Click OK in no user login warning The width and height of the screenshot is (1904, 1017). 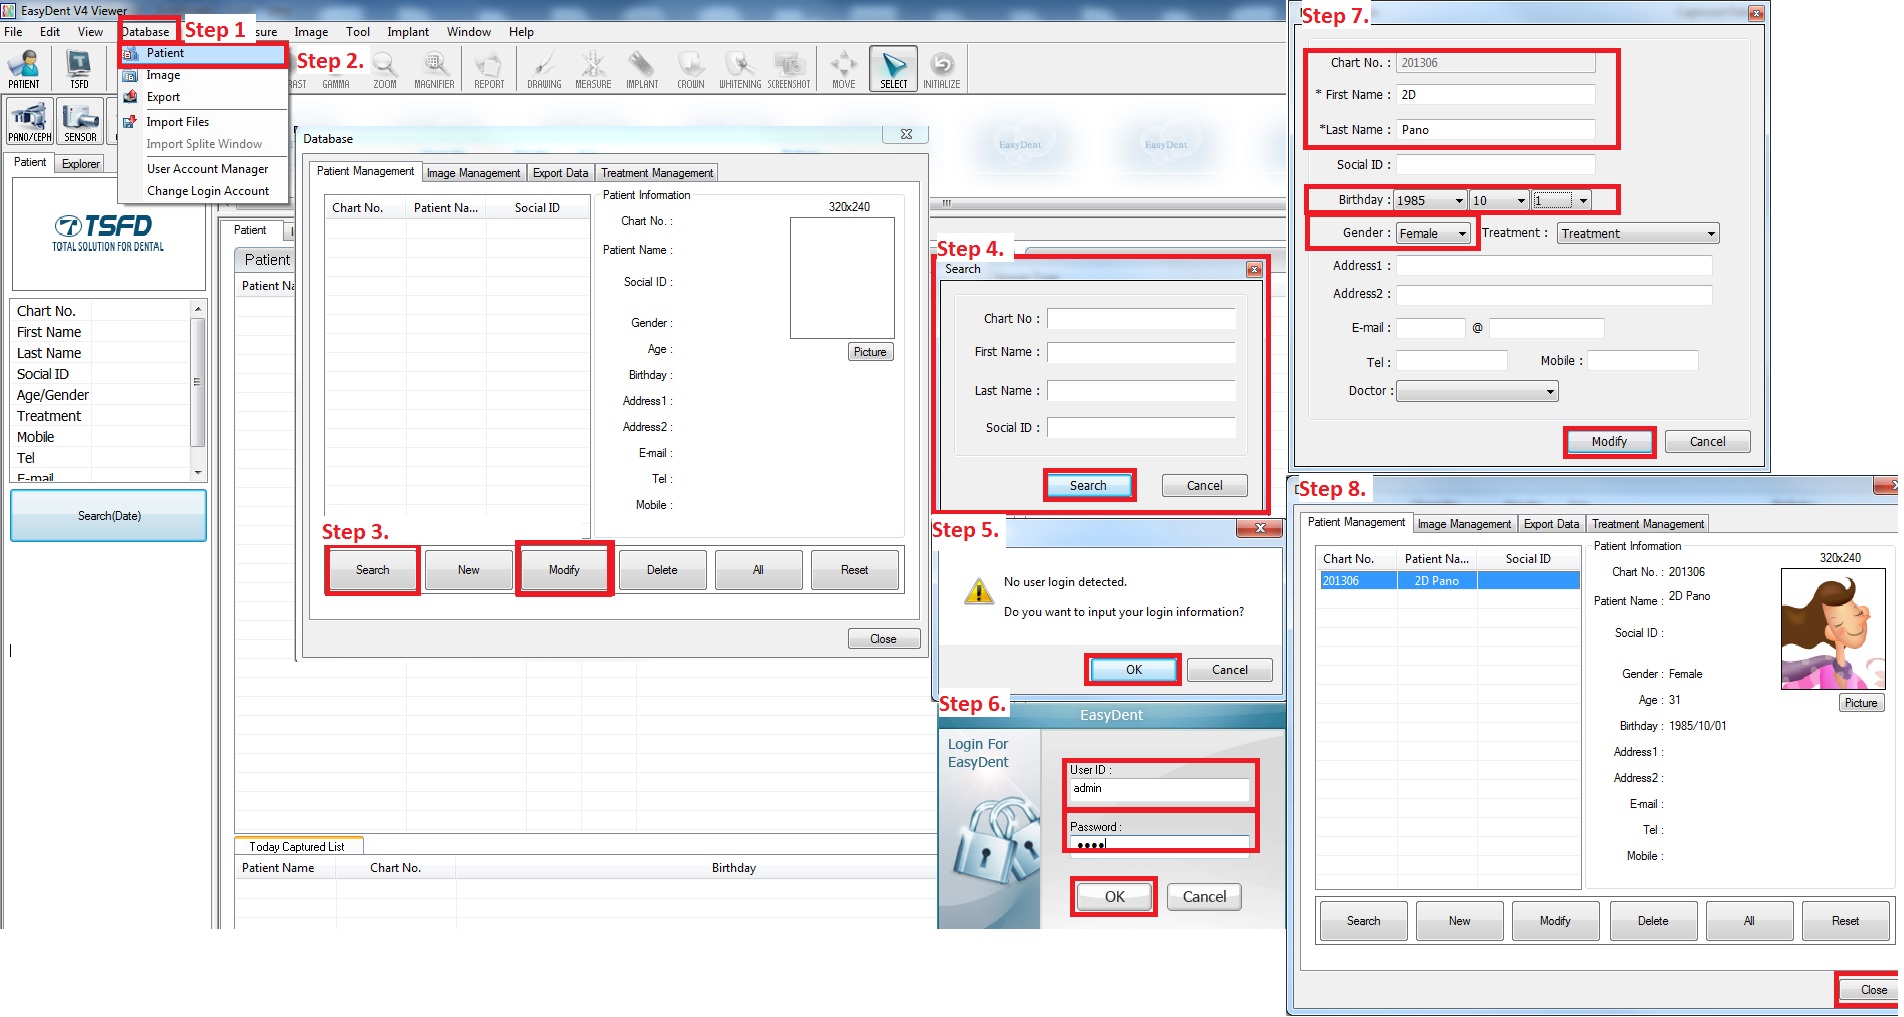coord(1134,670)
